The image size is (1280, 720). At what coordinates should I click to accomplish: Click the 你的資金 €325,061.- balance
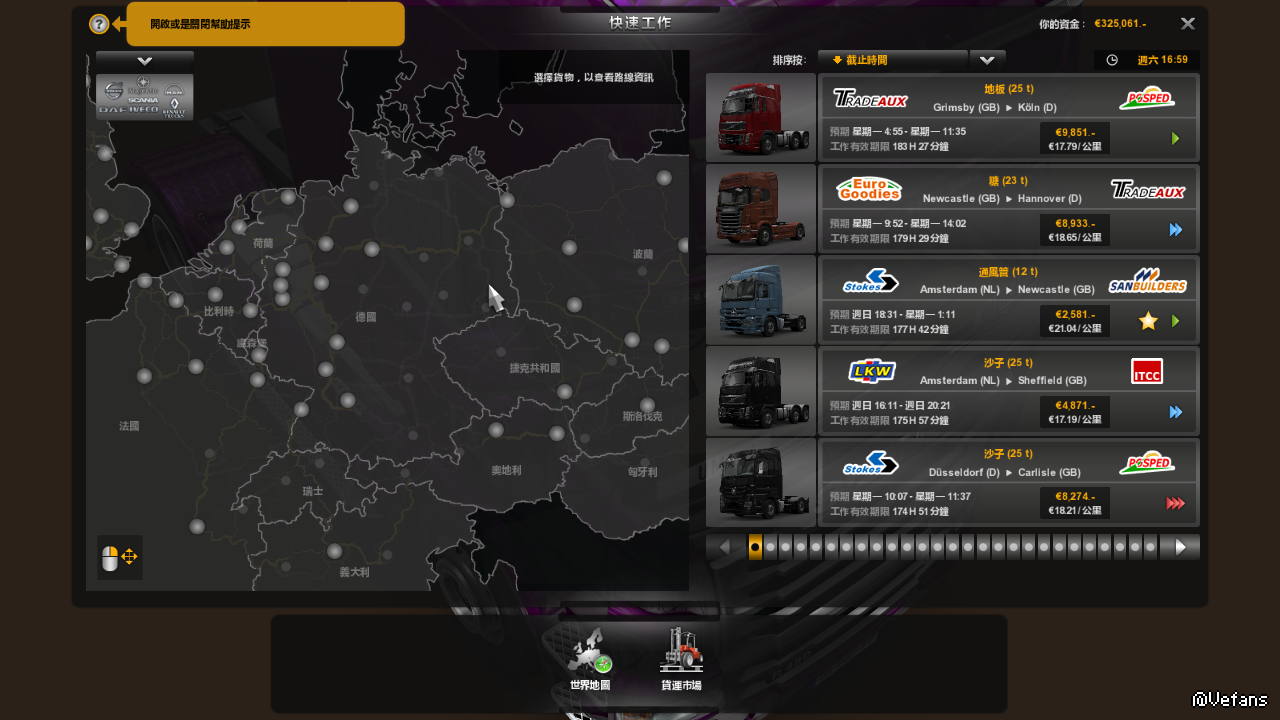[x=1093, y=23]
